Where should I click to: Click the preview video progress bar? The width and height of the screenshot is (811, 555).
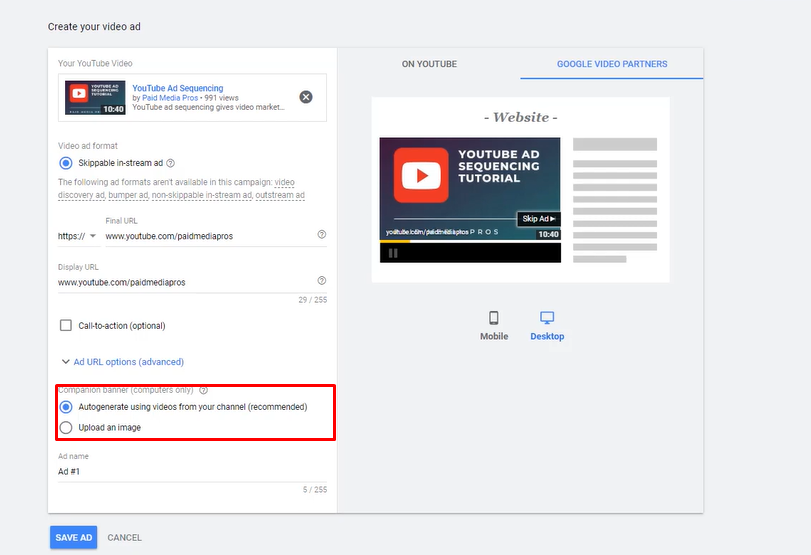click(x=470, y=242)
